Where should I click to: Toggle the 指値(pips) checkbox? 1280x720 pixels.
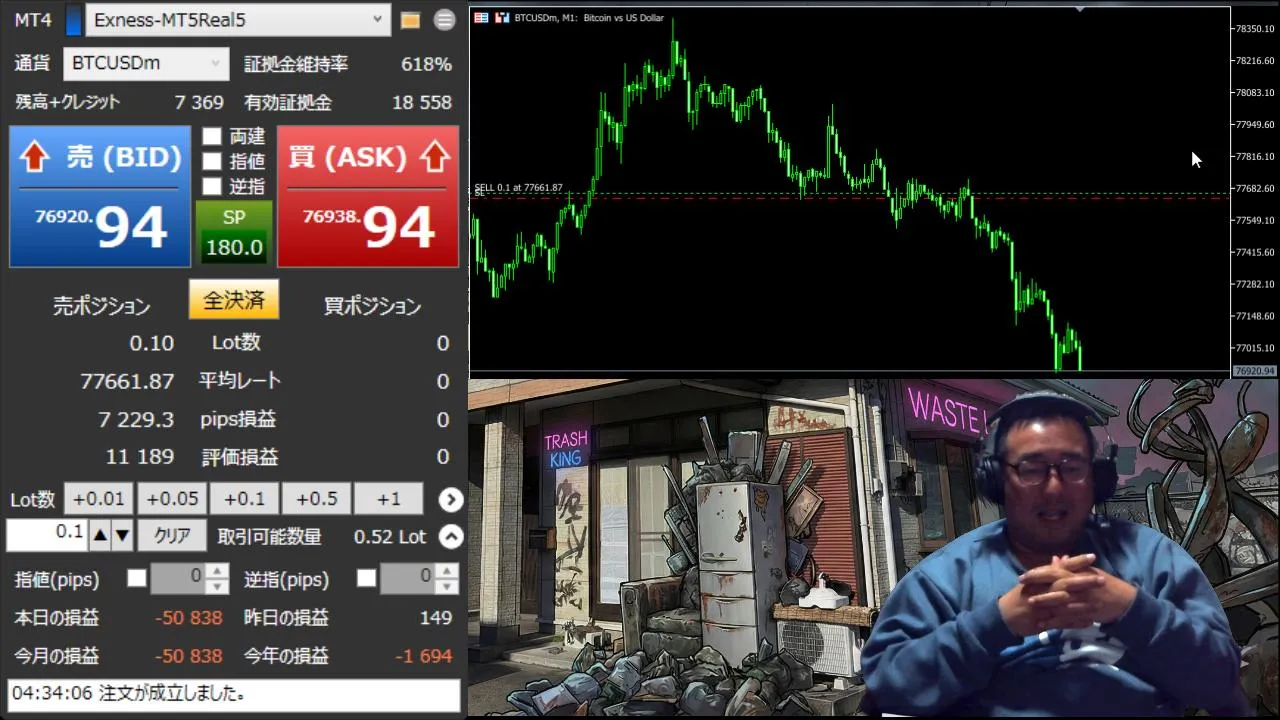point(137,578)
